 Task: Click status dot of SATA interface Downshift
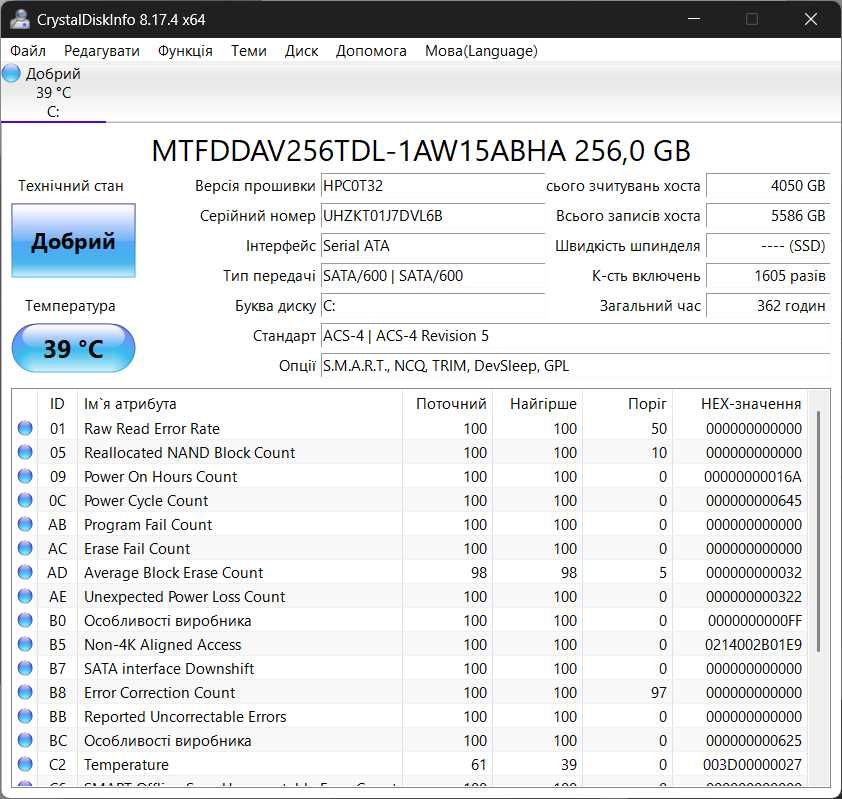(25, 669)
